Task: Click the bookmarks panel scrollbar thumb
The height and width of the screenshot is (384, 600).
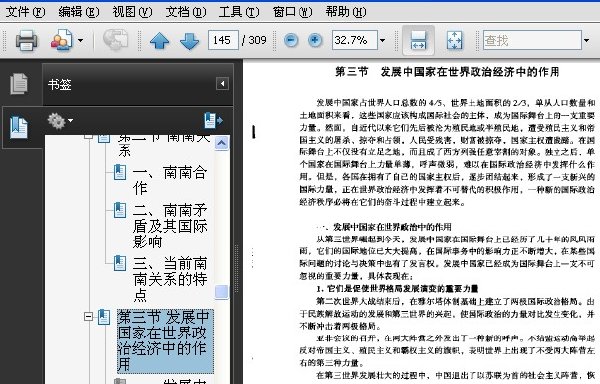Action: [222, 292]
